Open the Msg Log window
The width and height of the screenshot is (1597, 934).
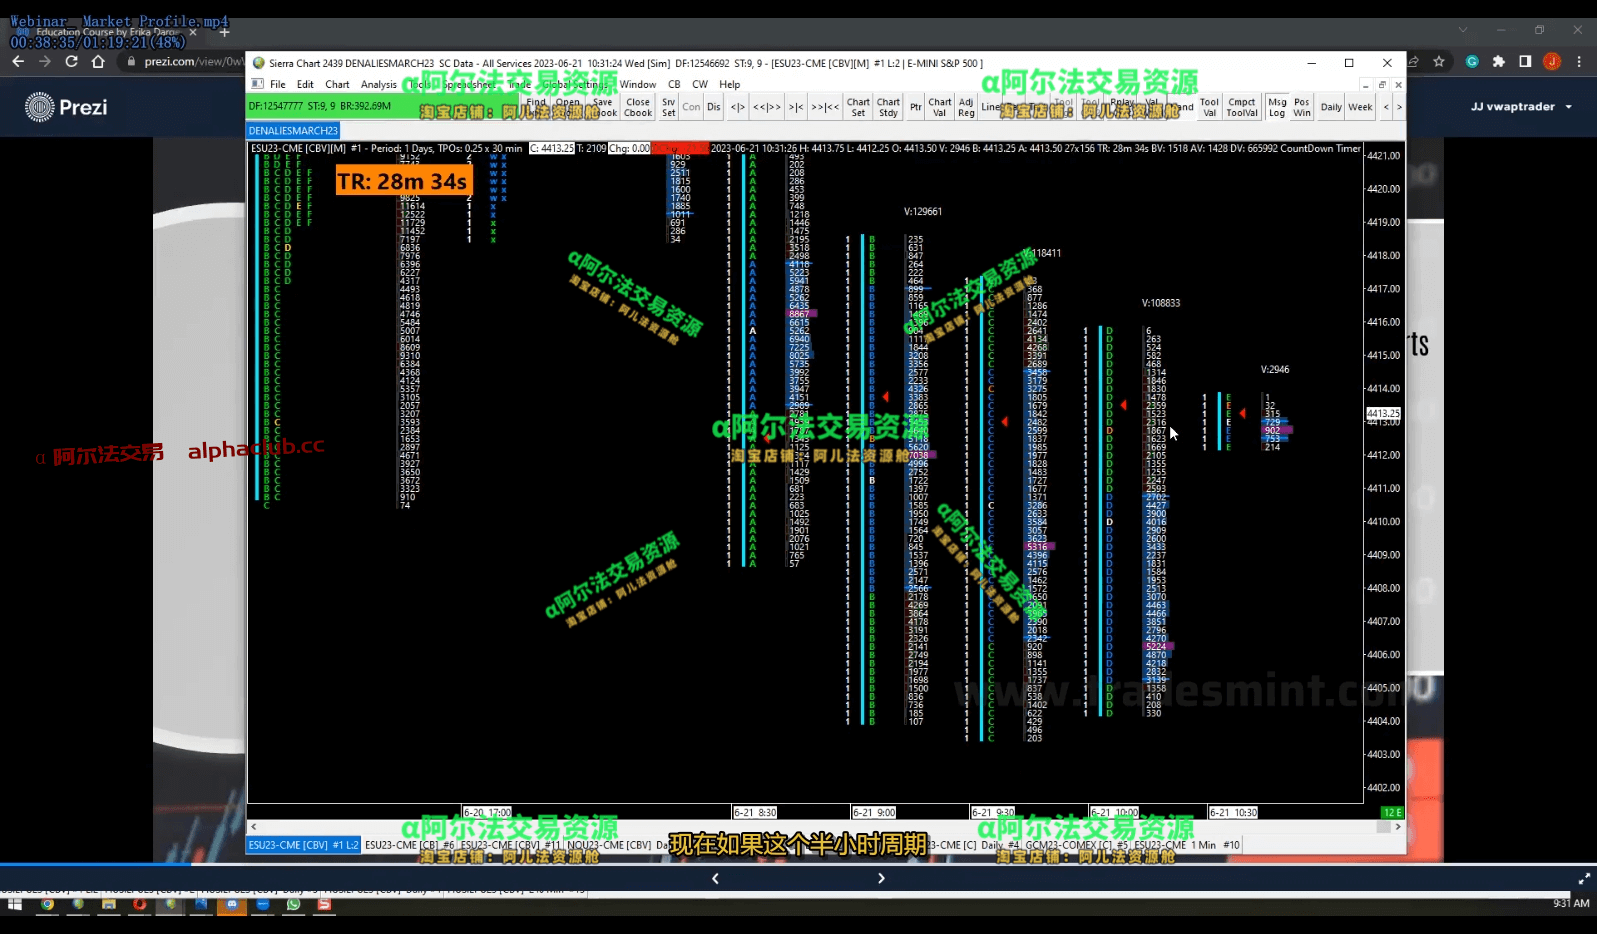[1277, 107]
